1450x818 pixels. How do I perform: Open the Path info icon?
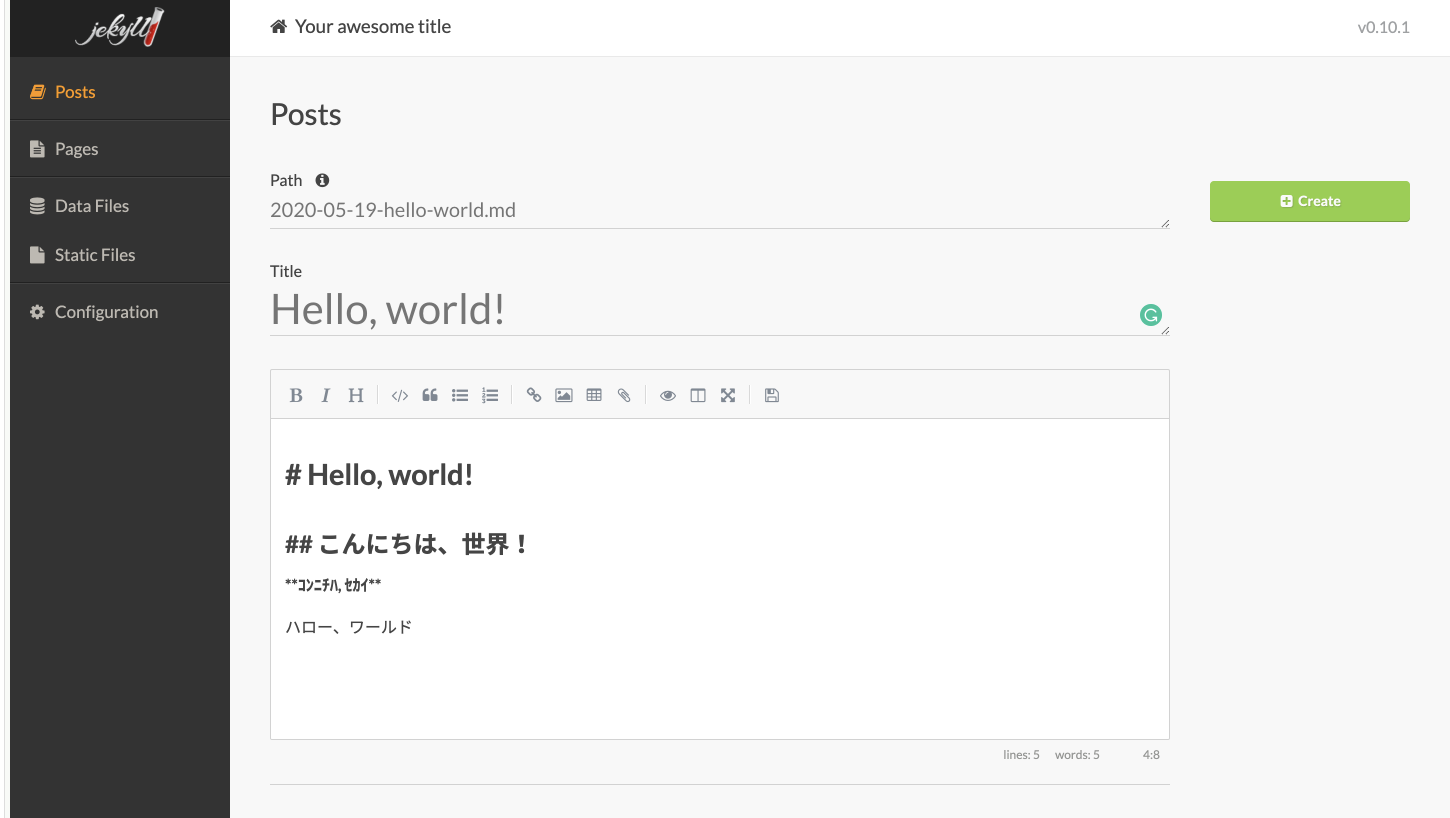(x=322, y=180)
